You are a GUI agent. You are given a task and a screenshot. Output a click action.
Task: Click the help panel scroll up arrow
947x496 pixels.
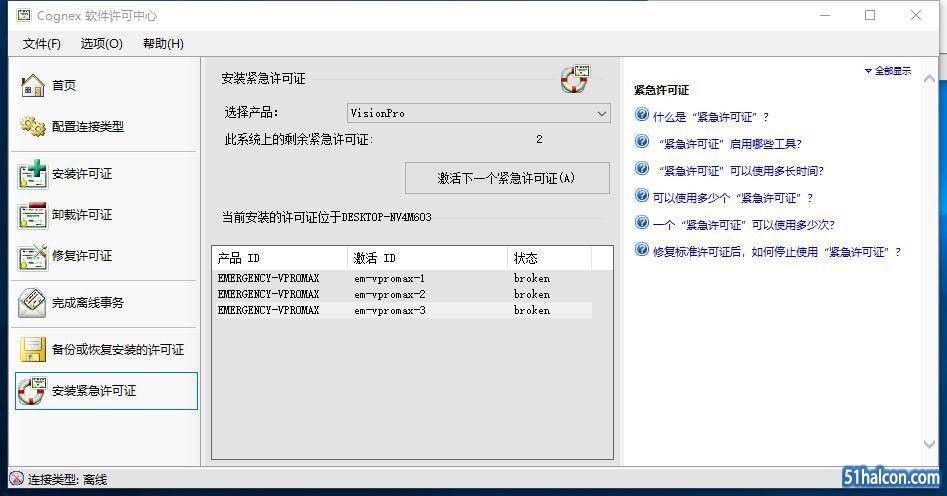tap(929, 79)
